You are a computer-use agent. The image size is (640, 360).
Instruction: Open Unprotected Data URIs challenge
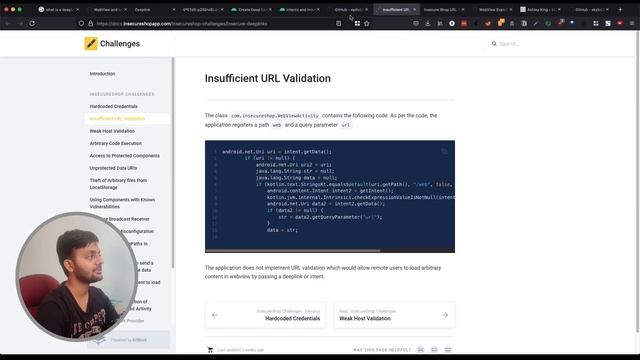(x=113, y=168)
